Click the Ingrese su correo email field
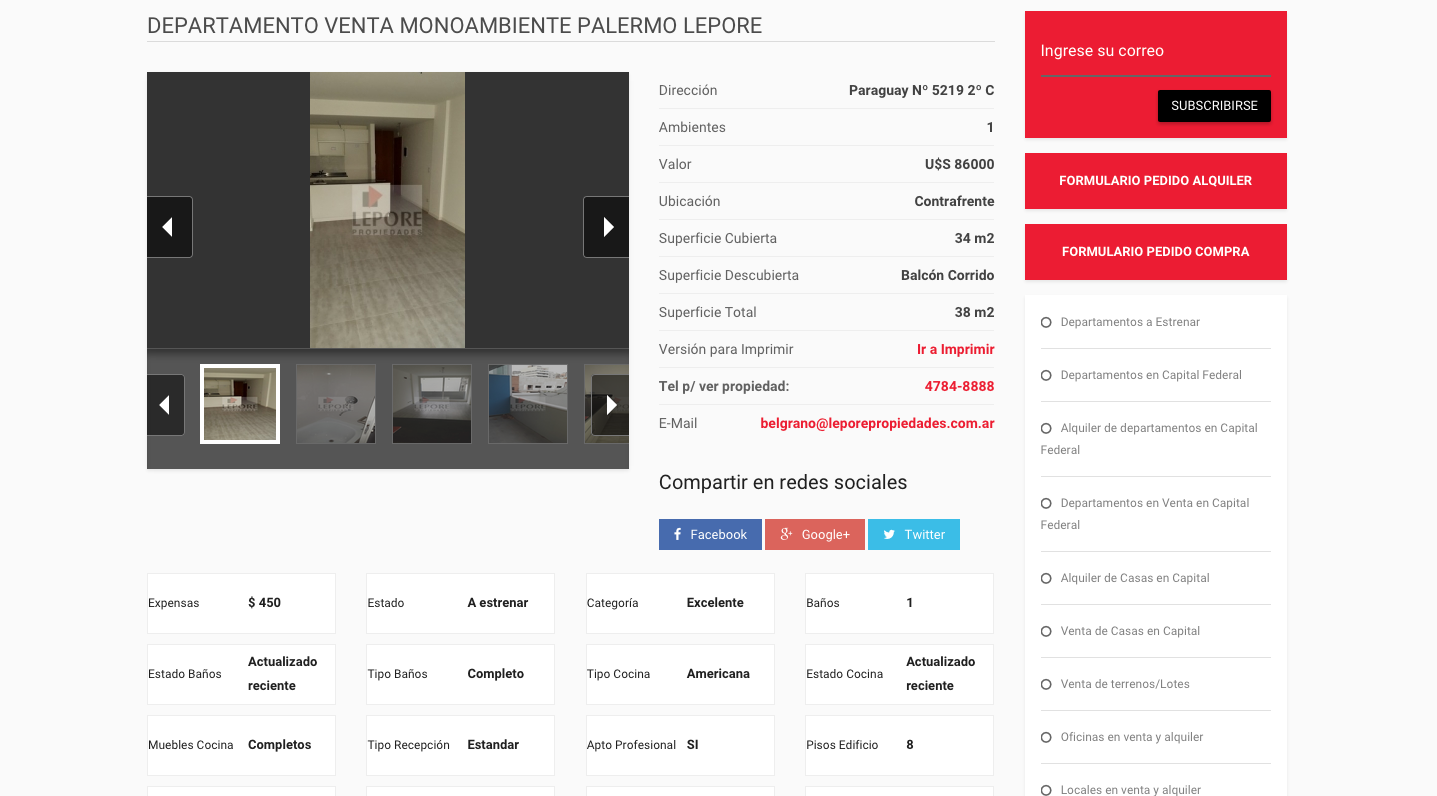This screenshot has height=796, width=1437. 1156,52
